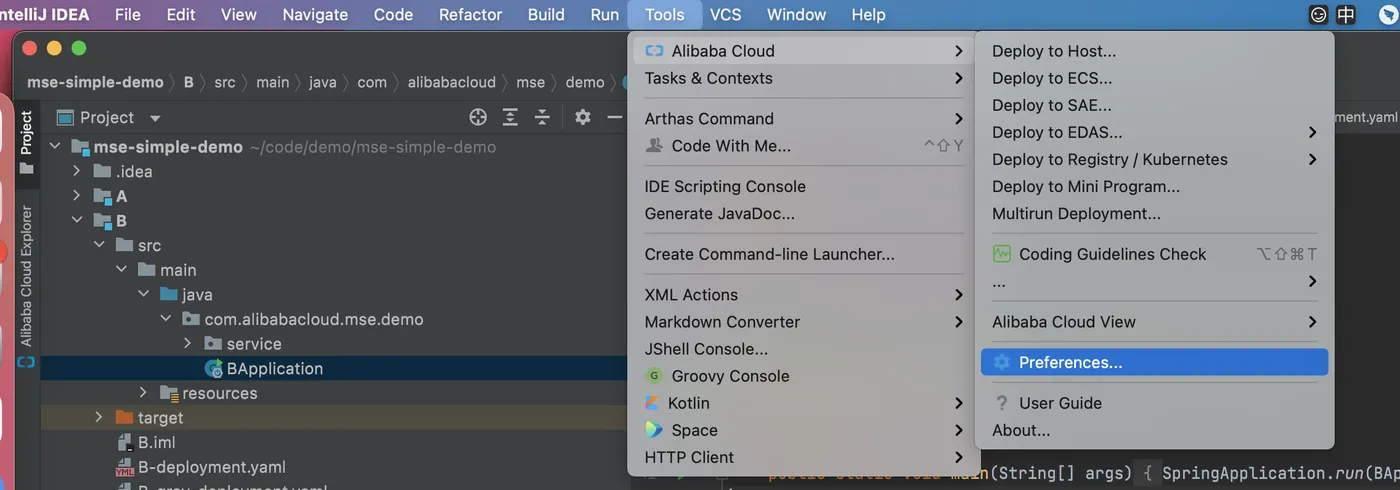The image size is (1400, 490).
Task: Click the Expand All icon in Project panel
Action: (x=510, y=117)
